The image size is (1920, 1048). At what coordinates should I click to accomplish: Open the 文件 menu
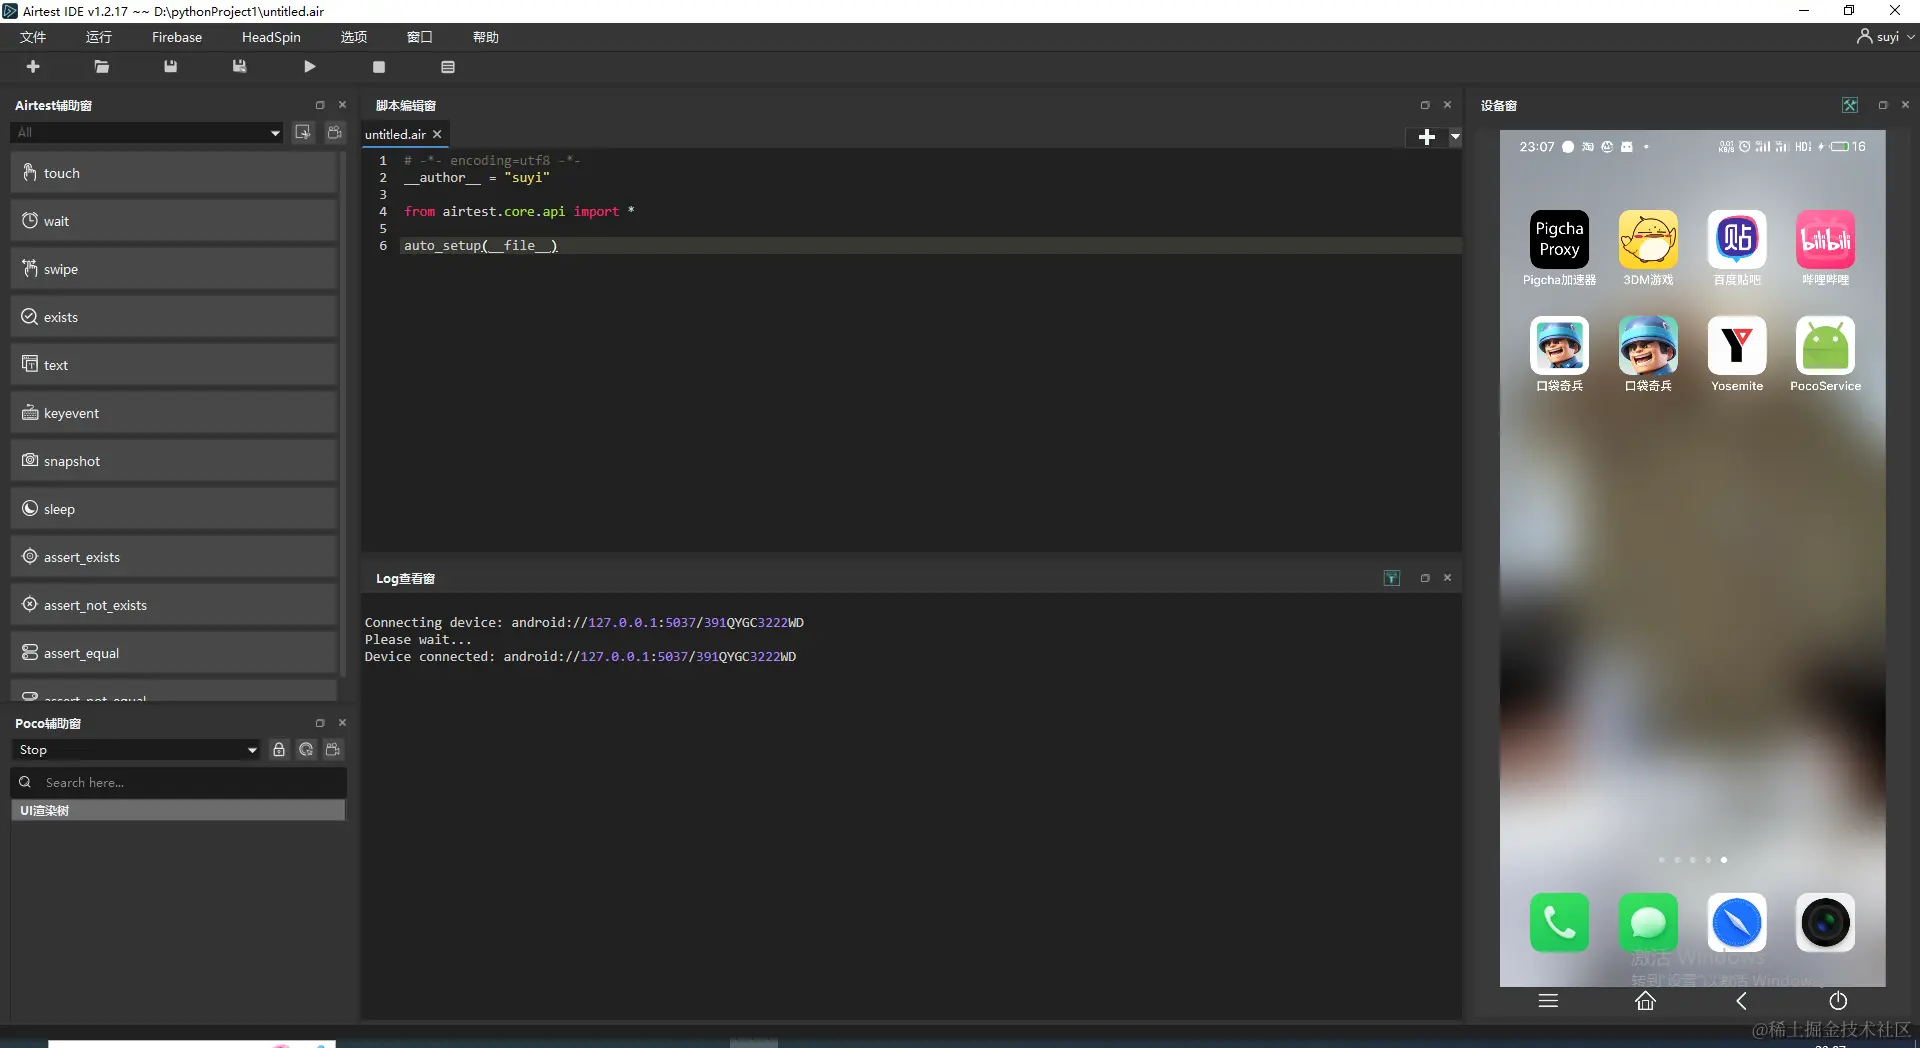[33, 37]
